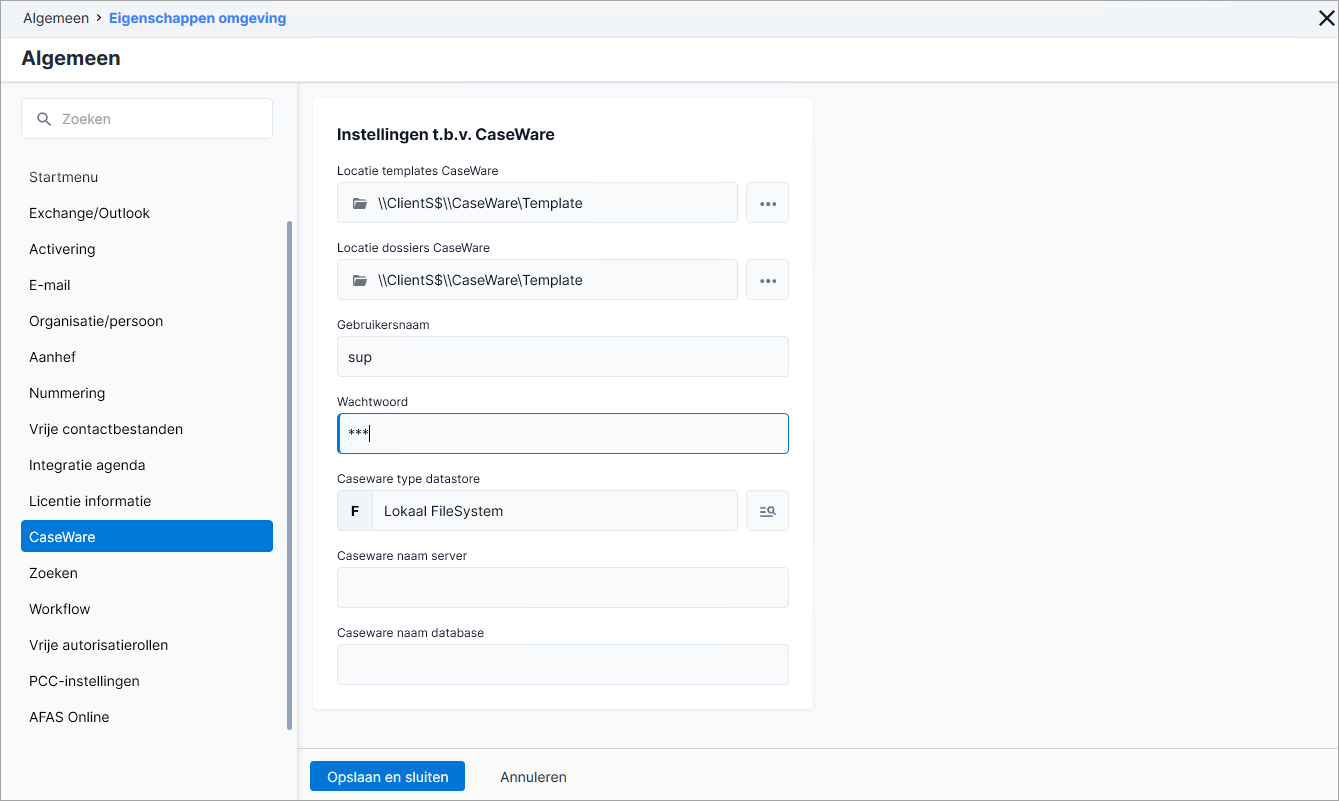The image size is (1339, 801).
Task: Click Opslaan en sluiten button
Action: 387,777
